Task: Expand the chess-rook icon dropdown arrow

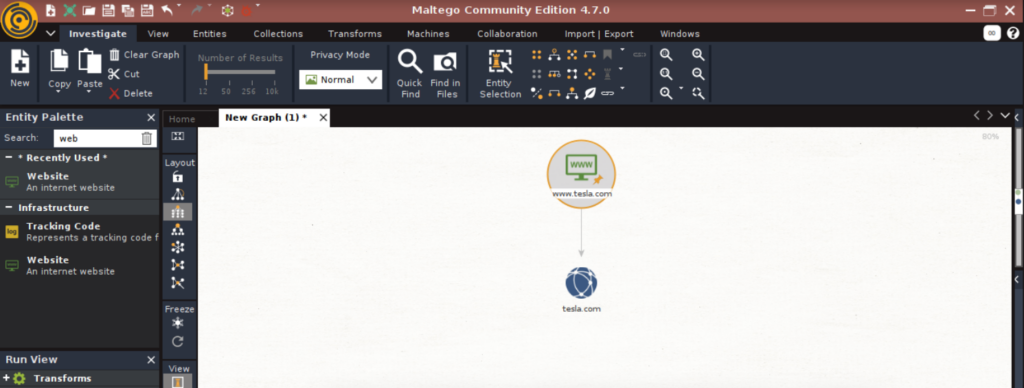Action: (622, 69)
